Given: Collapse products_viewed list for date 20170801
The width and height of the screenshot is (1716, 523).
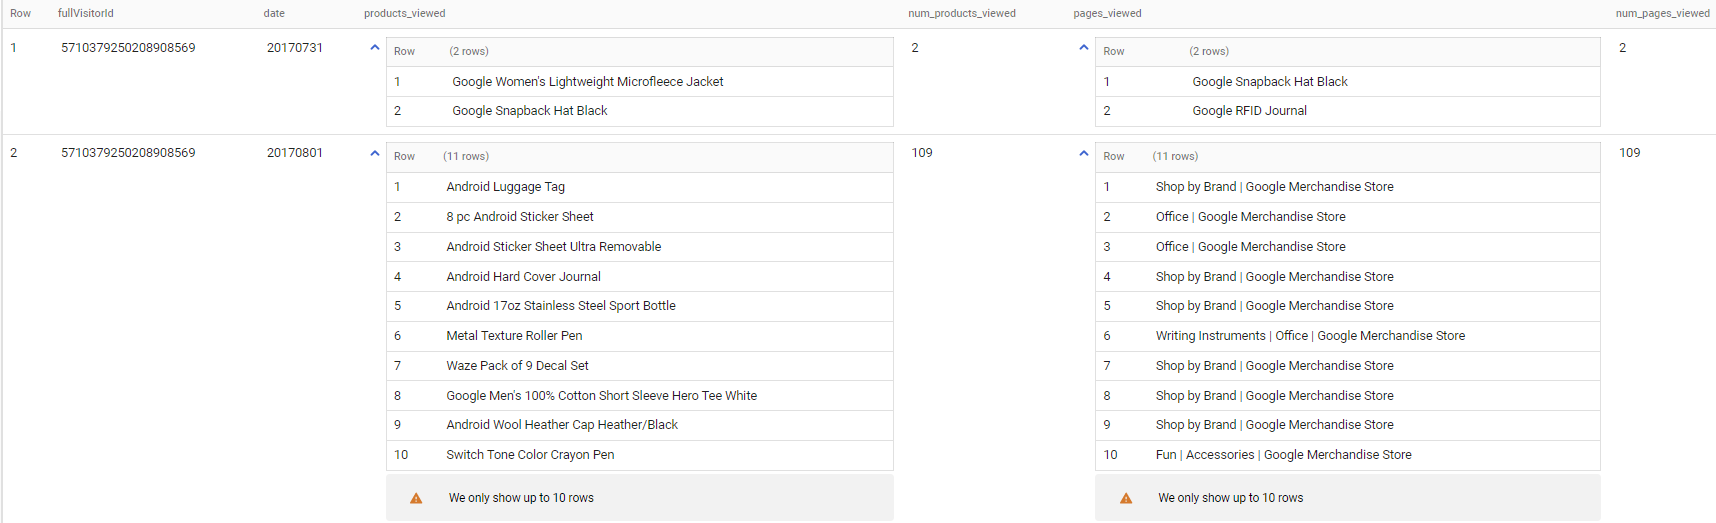Looking at the screenshot, I should click(375, 153).
